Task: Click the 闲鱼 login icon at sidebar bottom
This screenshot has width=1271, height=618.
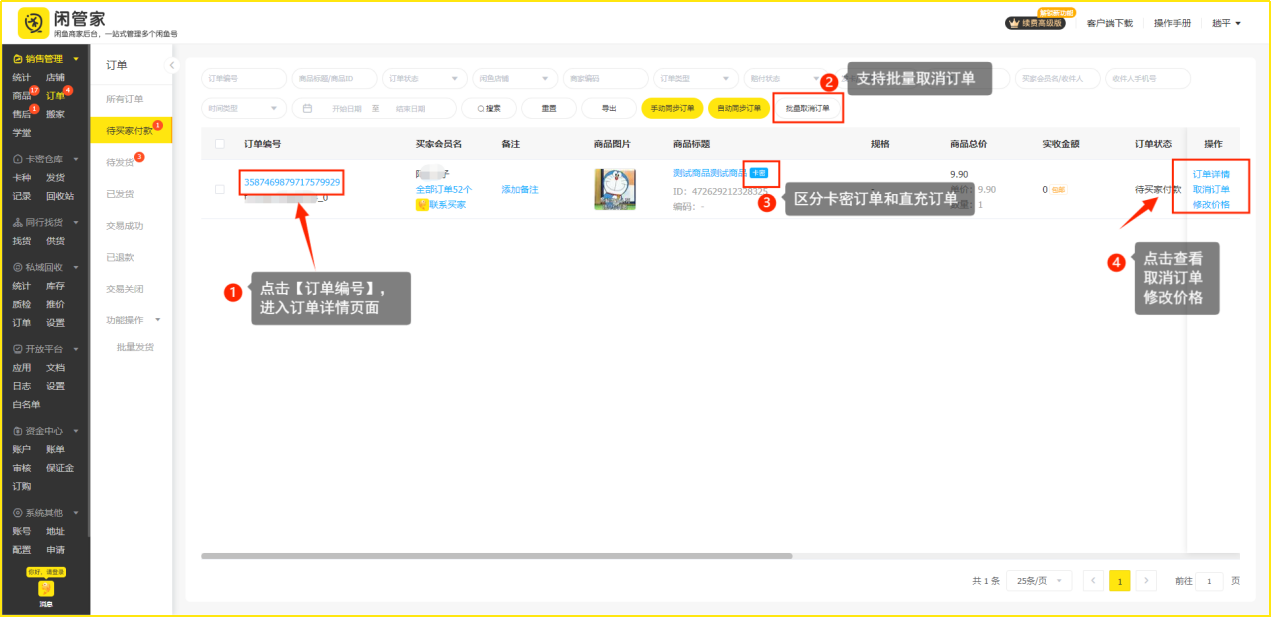Action: [x=46, y=590]
